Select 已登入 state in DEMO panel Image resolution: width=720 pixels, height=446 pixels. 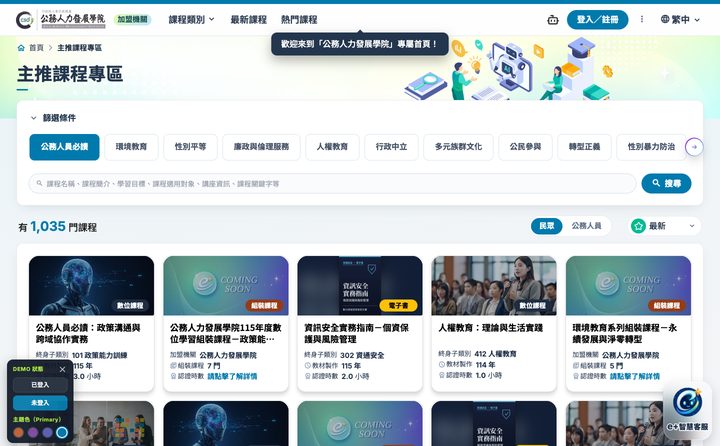[40, 385]
